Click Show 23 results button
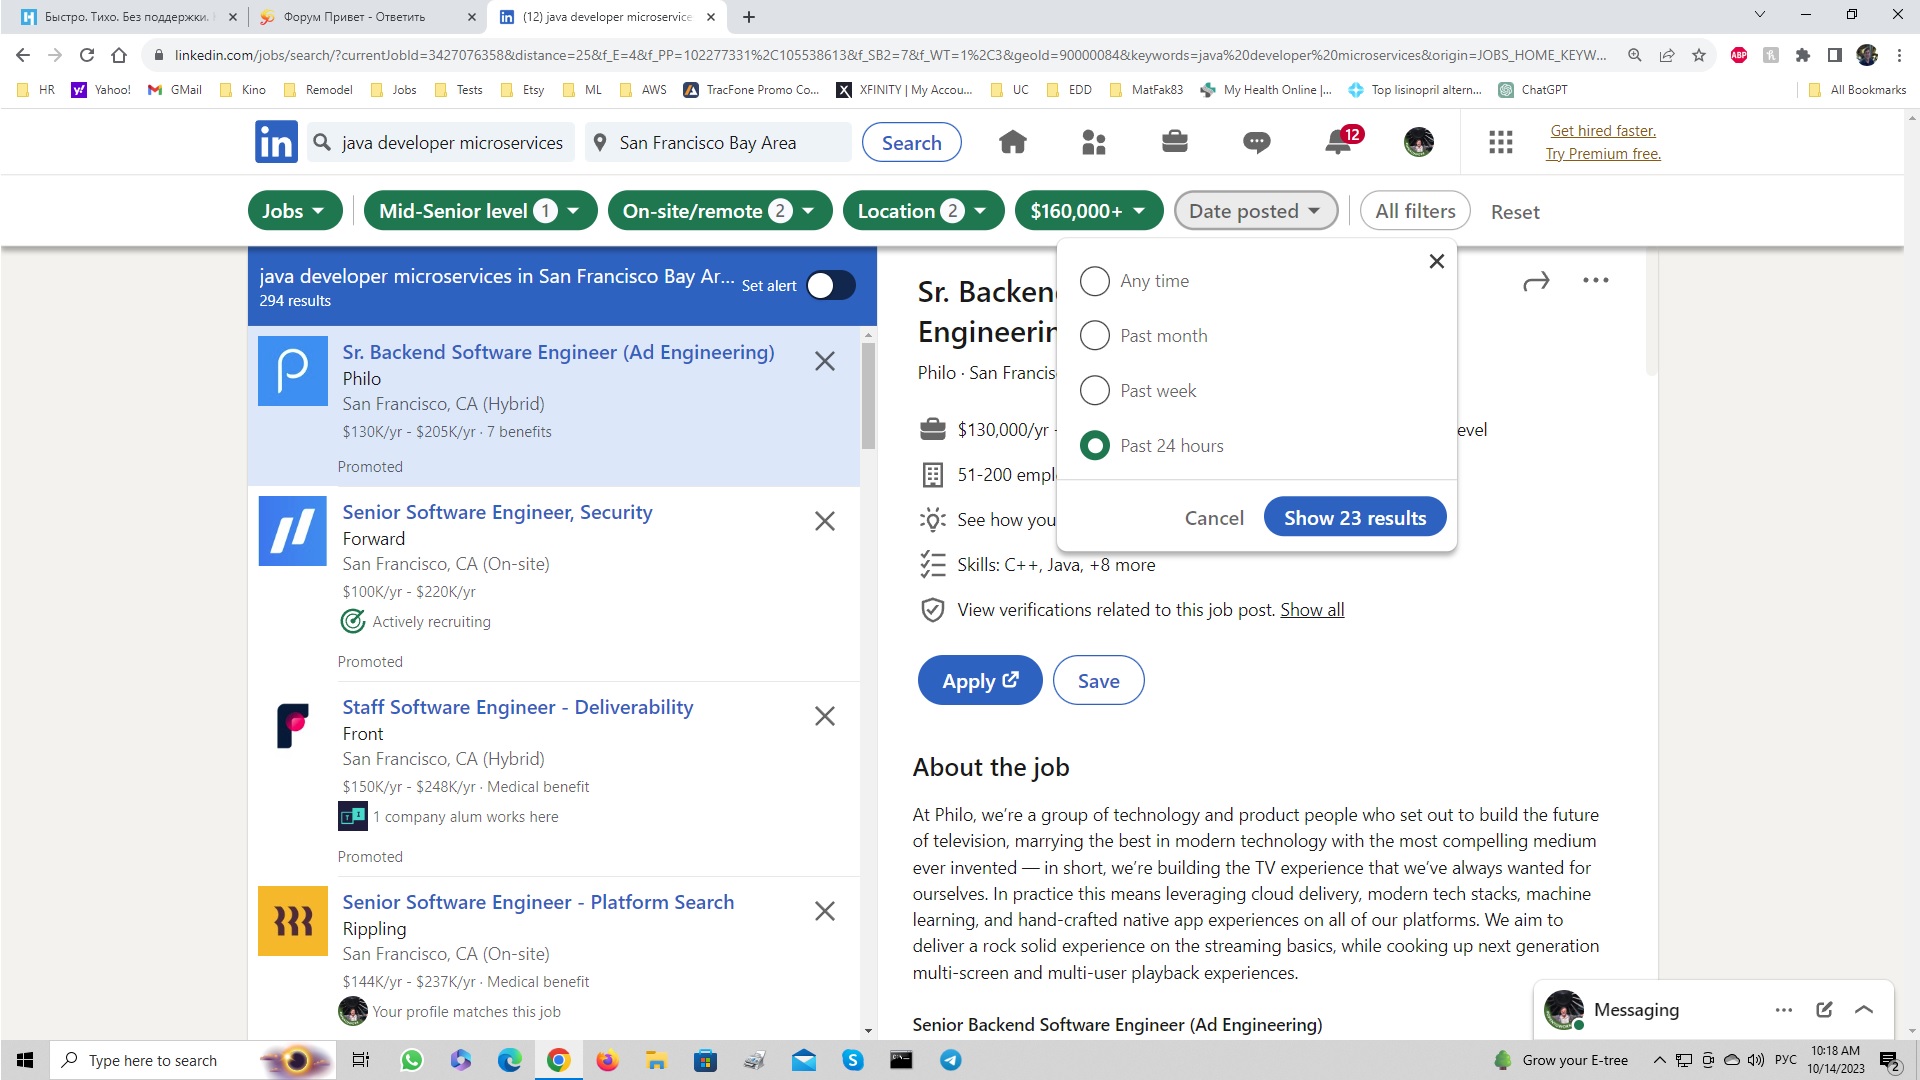 (1355, 518)
